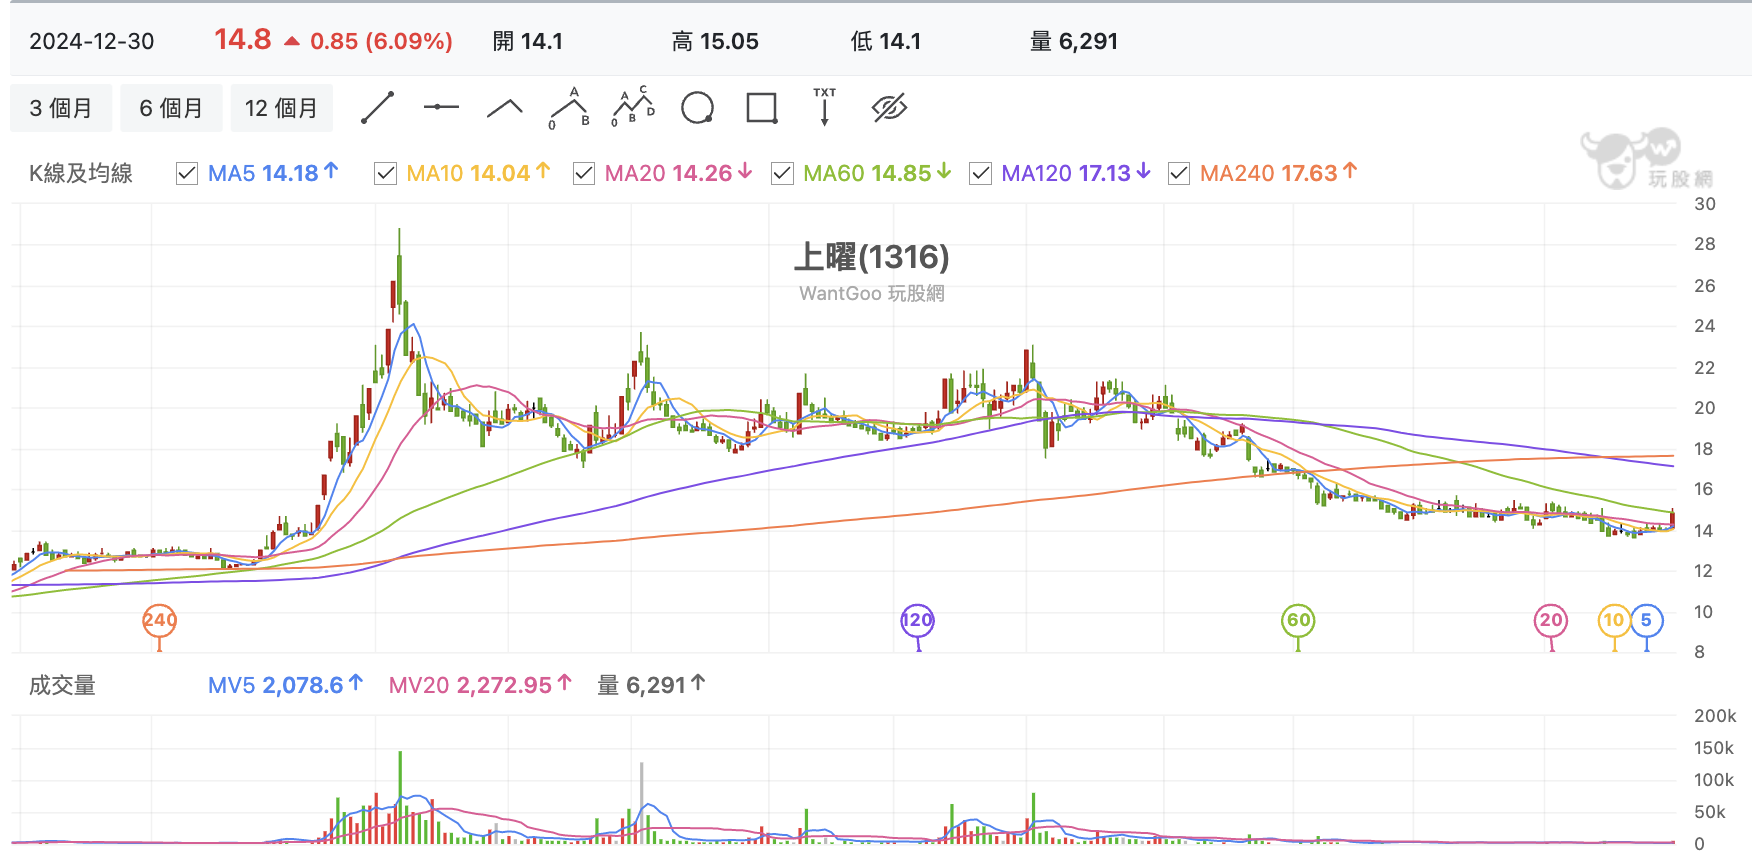Uncheck the MA5 moving average checkbox

pos(187,174)
